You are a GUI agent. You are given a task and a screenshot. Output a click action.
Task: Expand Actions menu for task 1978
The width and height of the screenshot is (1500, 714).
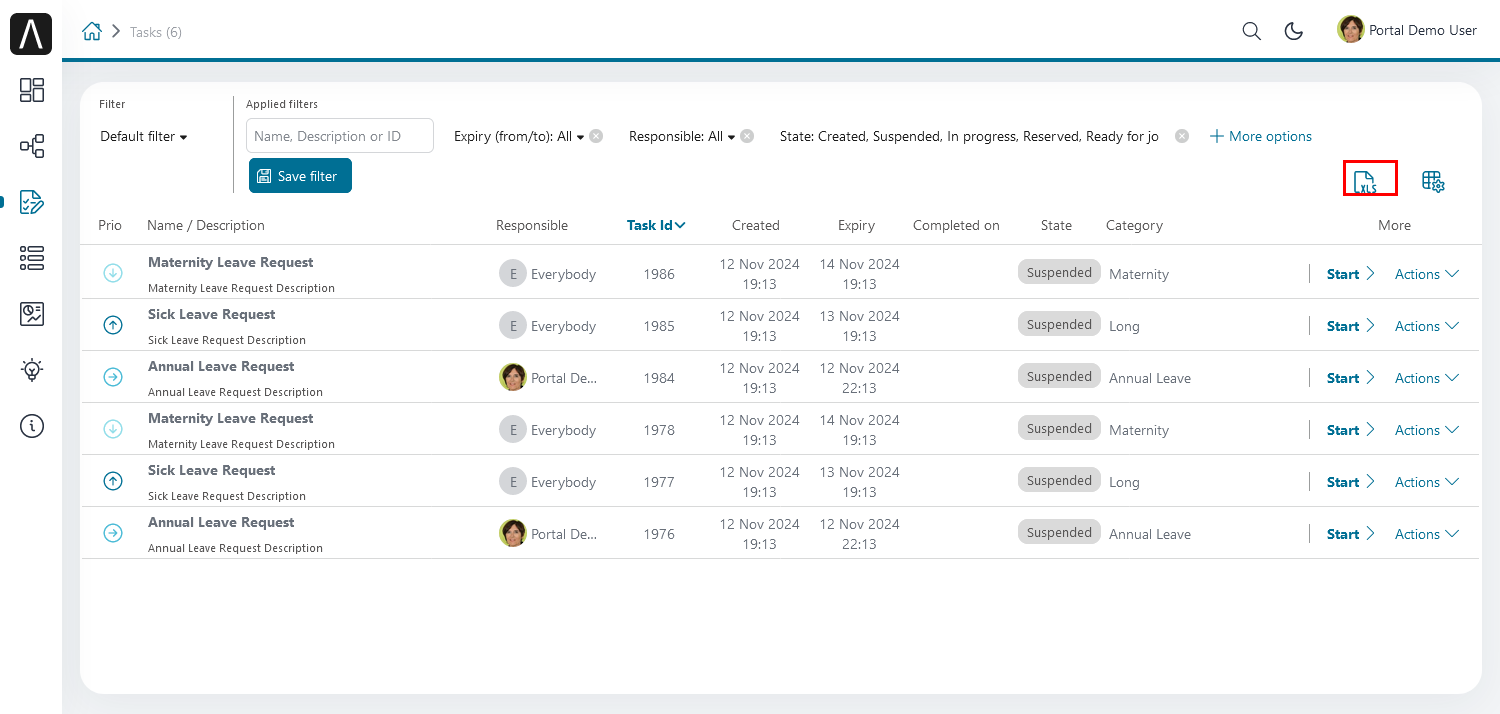point(1427,430)
